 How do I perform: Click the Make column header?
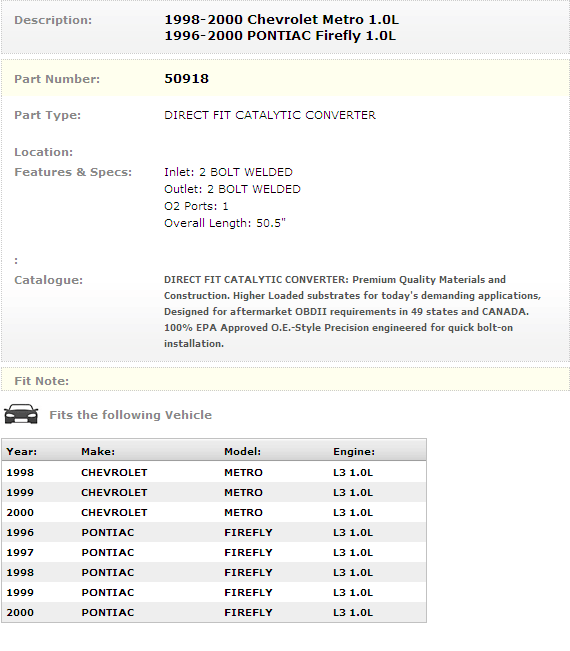98,451
